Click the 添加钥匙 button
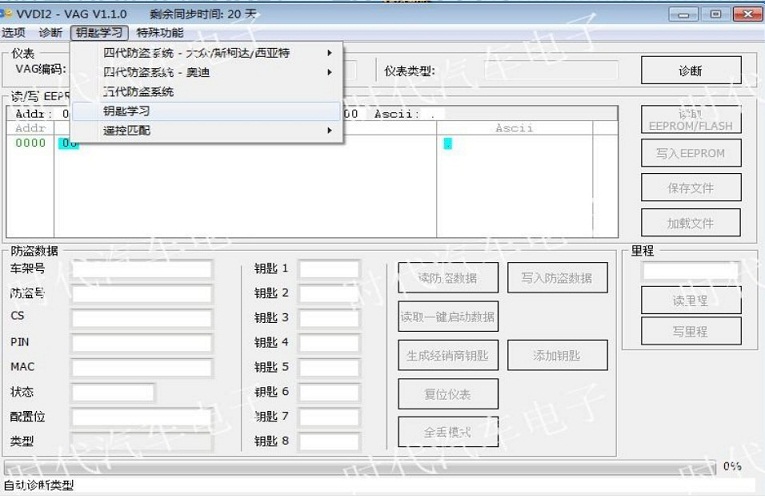 tap(557, 355)
